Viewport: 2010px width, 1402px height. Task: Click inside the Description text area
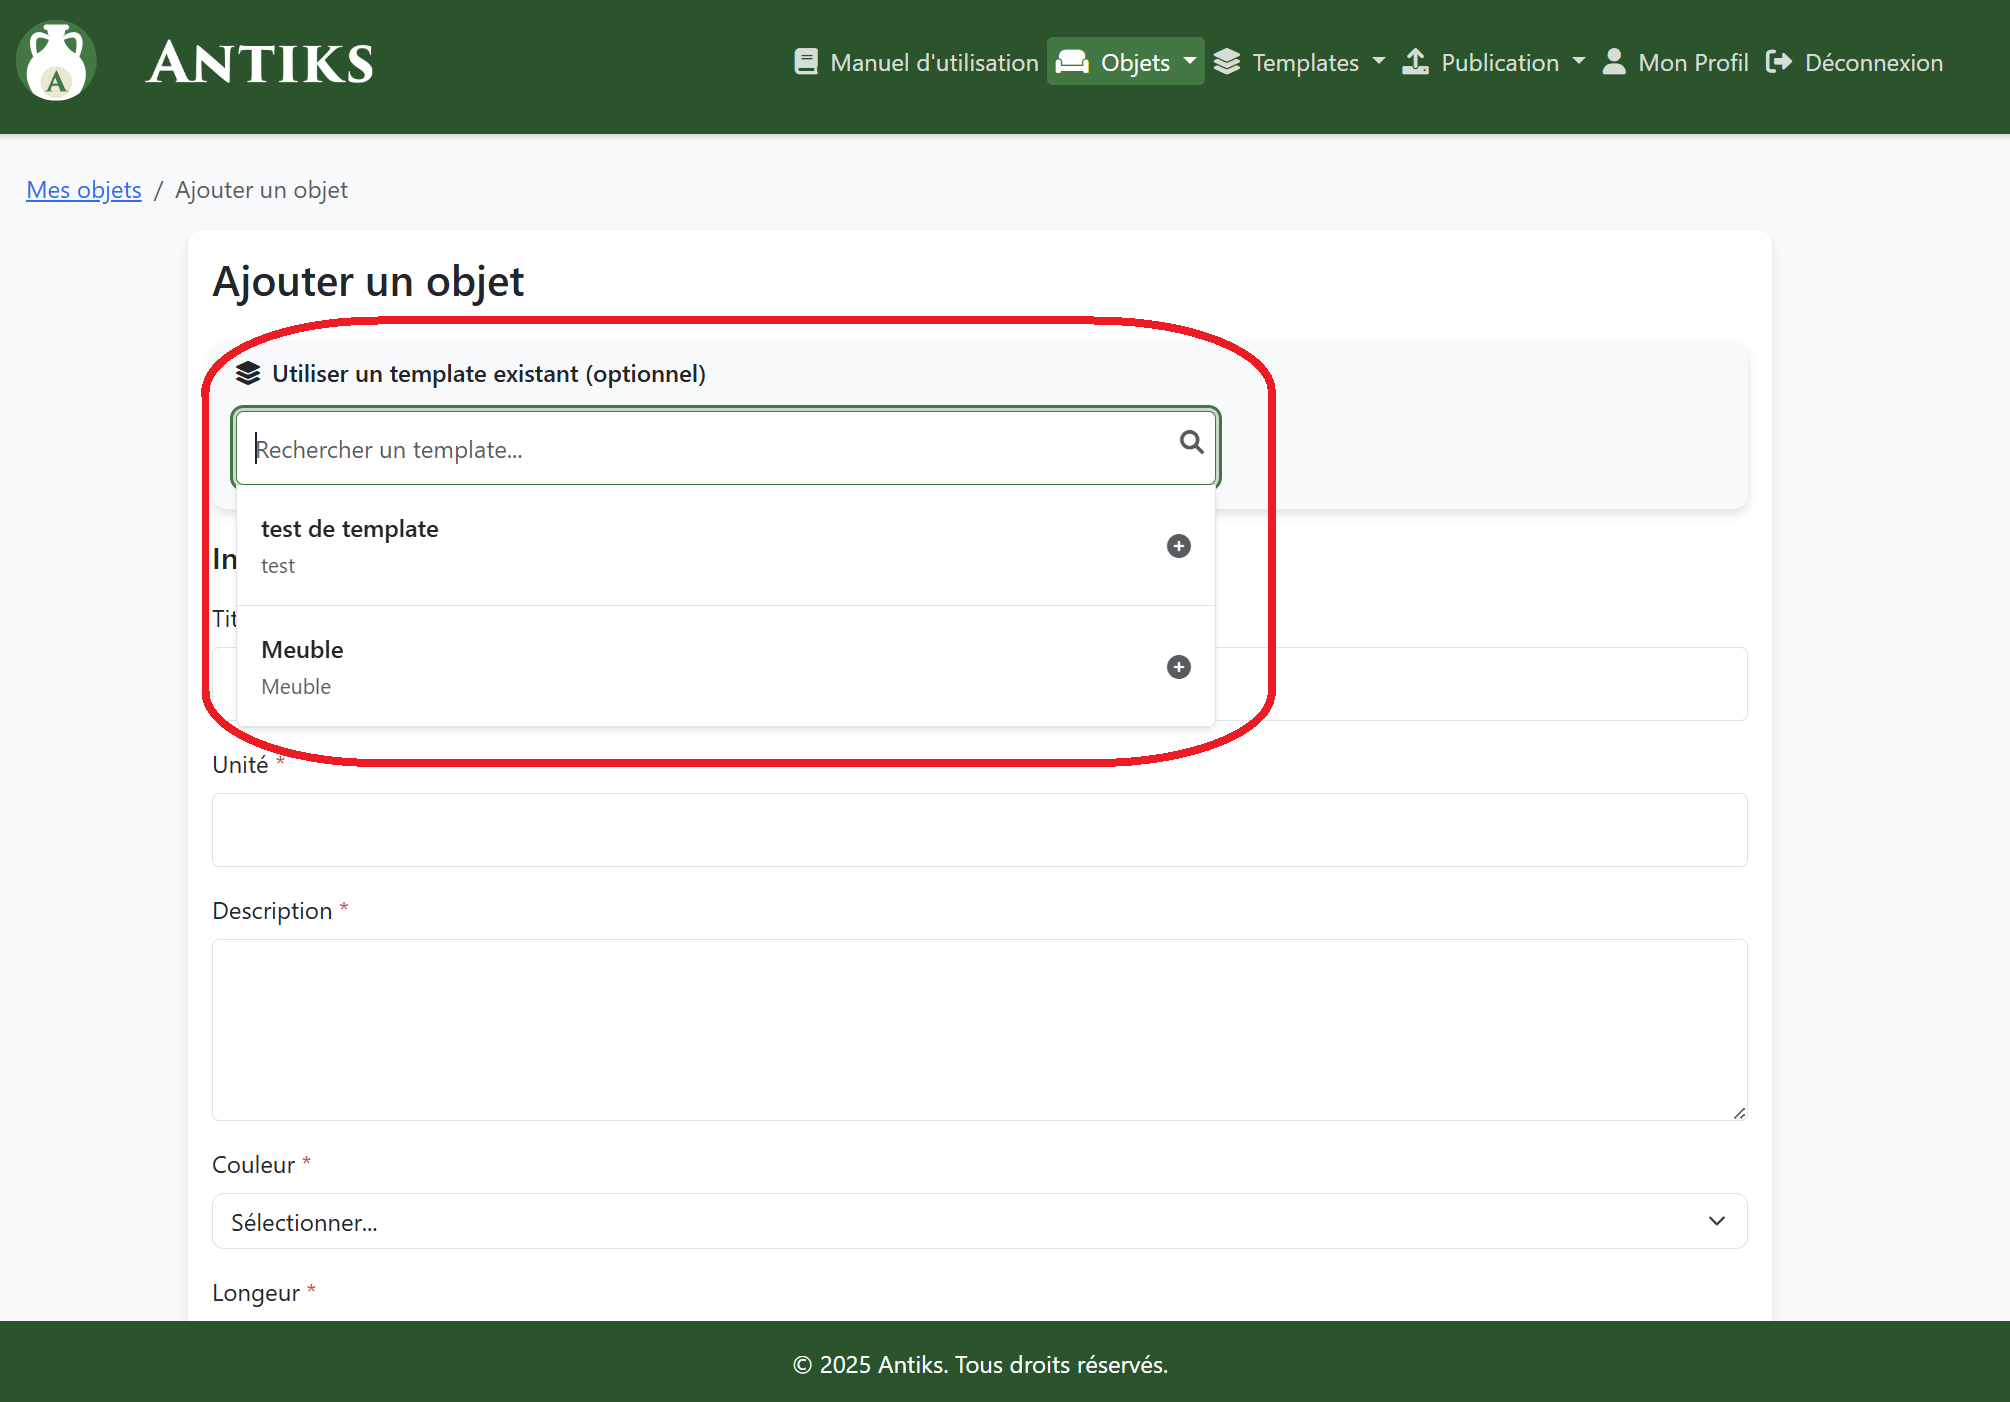(x=979, y=1029)
